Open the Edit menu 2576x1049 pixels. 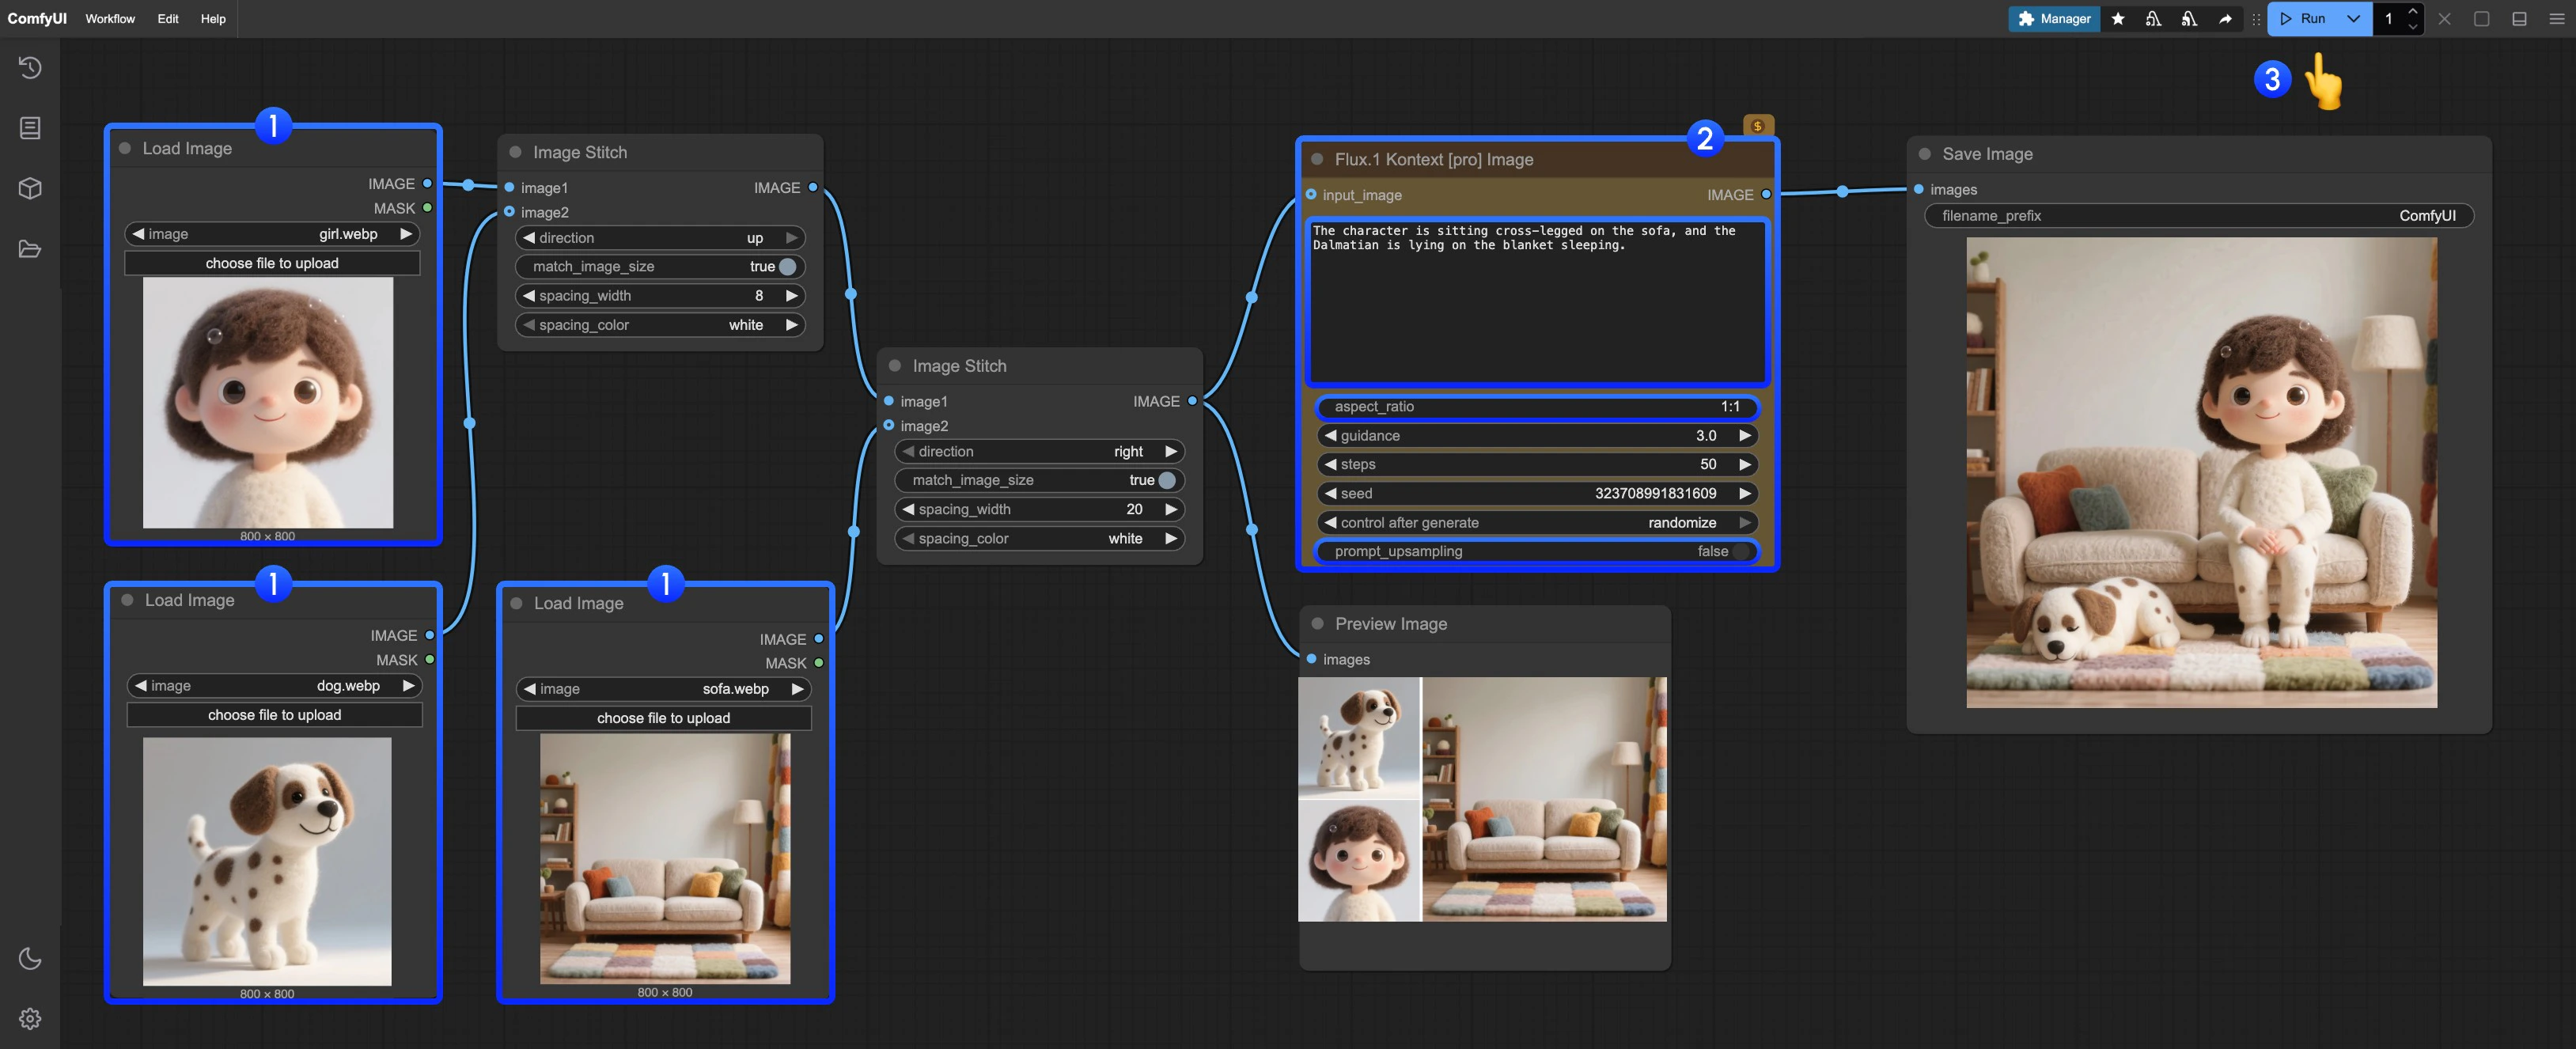coord(167,18)
